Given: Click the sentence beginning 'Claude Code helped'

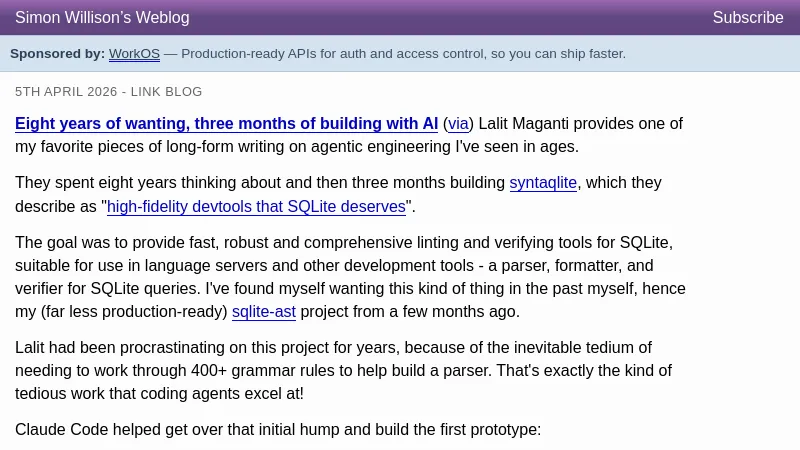Looking at the screenshot, I should pyautogui.click(x=278, y=430).
